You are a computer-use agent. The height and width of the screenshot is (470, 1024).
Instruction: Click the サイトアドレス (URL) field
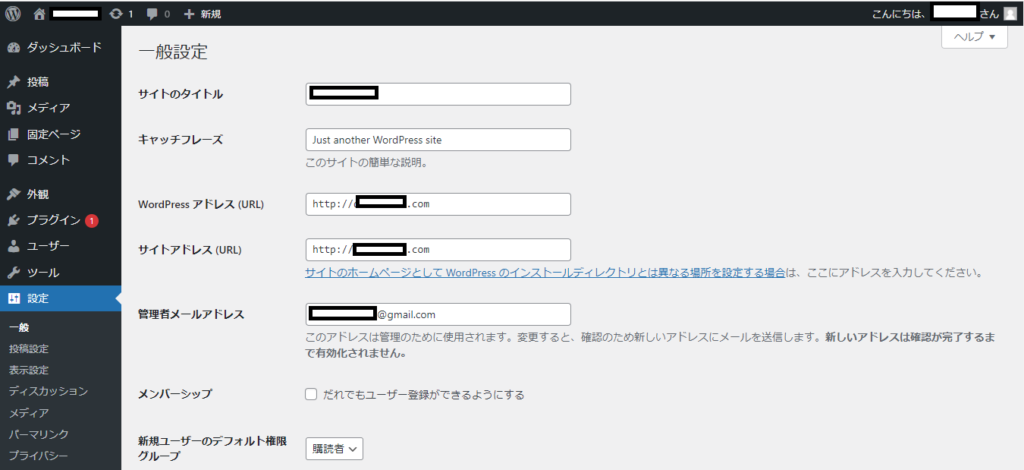coord(438,249)
